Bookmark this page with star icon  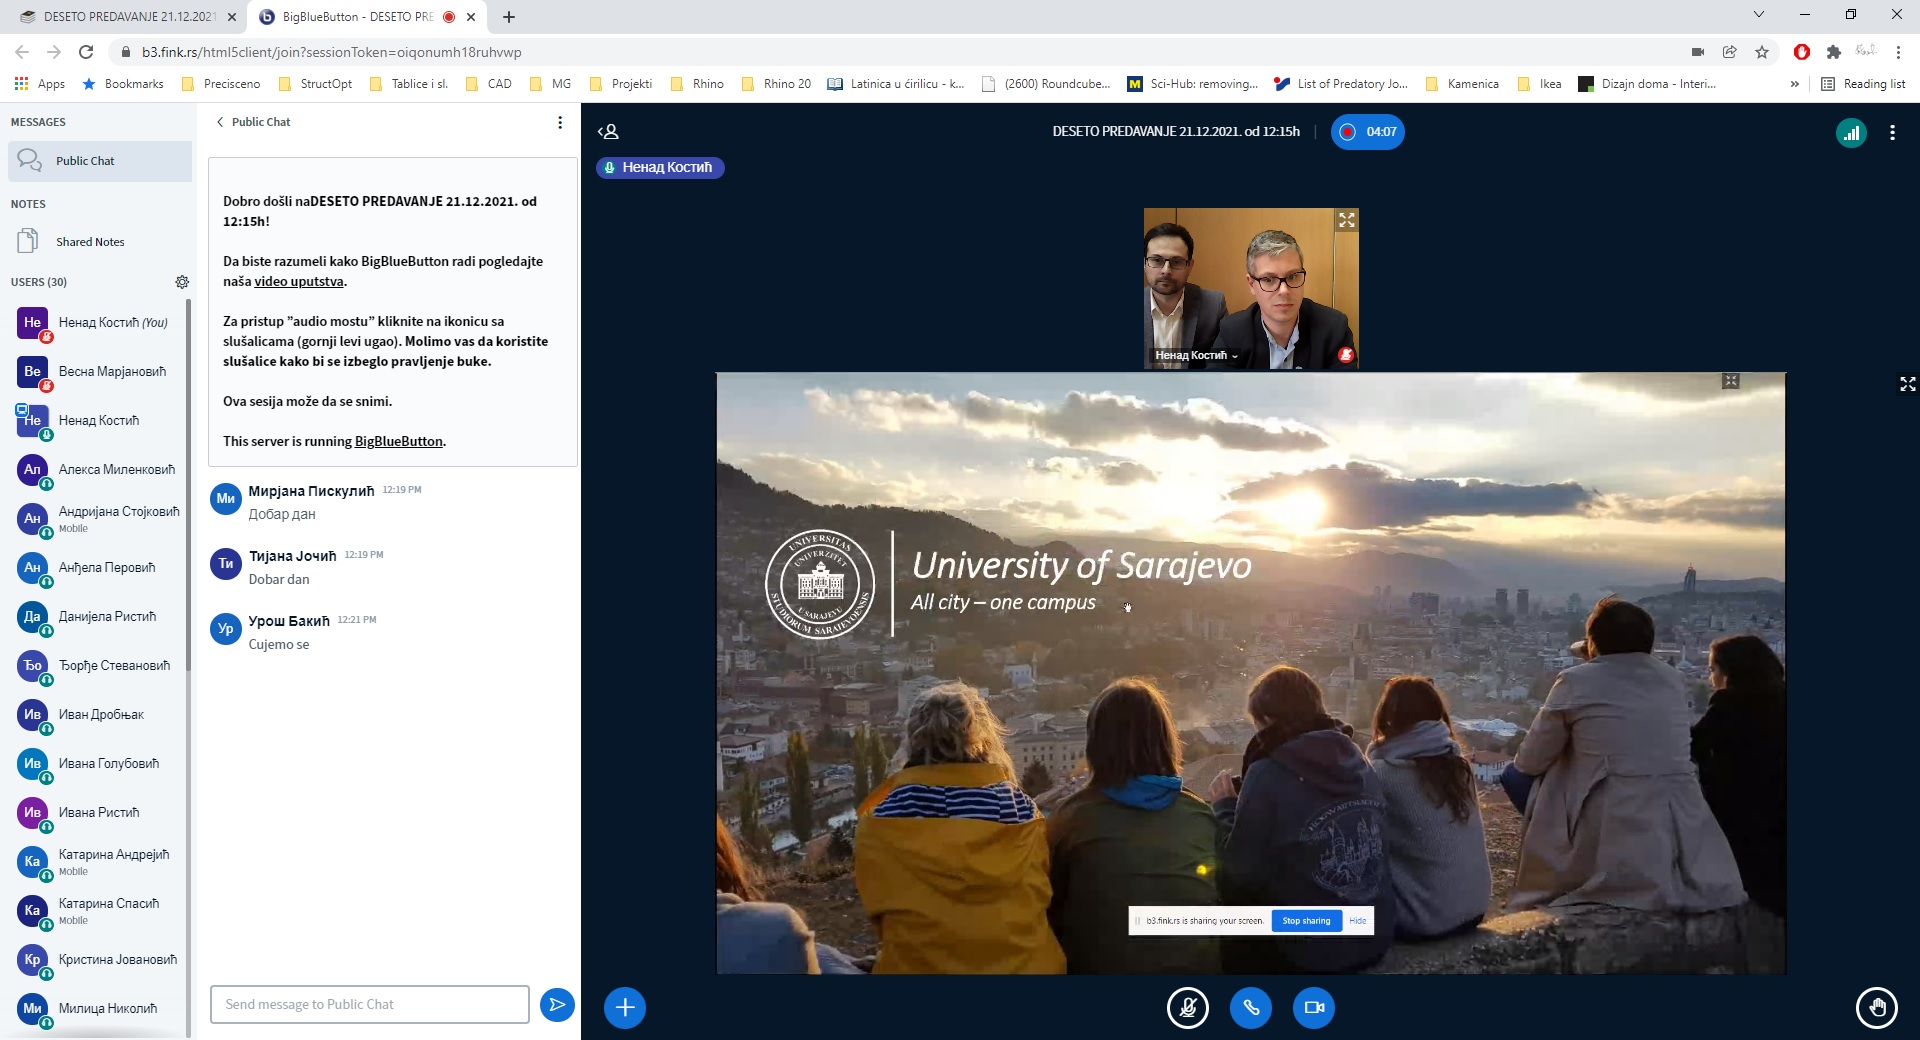point(1762,52)
